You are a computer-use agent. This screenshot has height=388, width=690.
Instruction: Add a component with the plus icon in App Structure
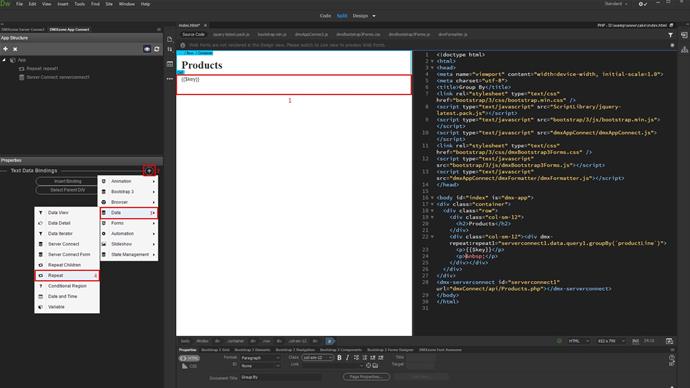5,49
